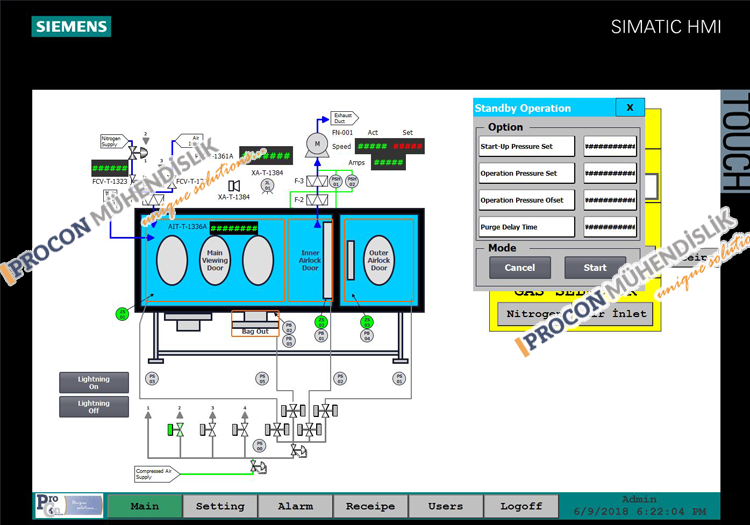Click the PB 01 pushbutton indicator
The height and width of the screenshot is (525, 750).
pyautogui.click(x=321, y=336)
